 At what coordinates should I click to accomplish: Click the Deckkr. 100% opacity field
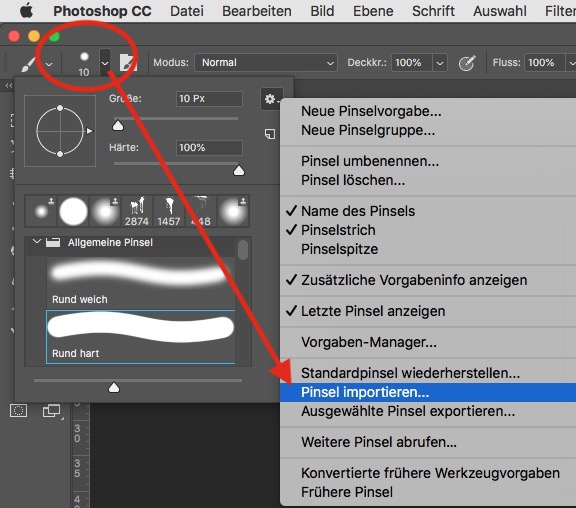click(x=412, y=62)
